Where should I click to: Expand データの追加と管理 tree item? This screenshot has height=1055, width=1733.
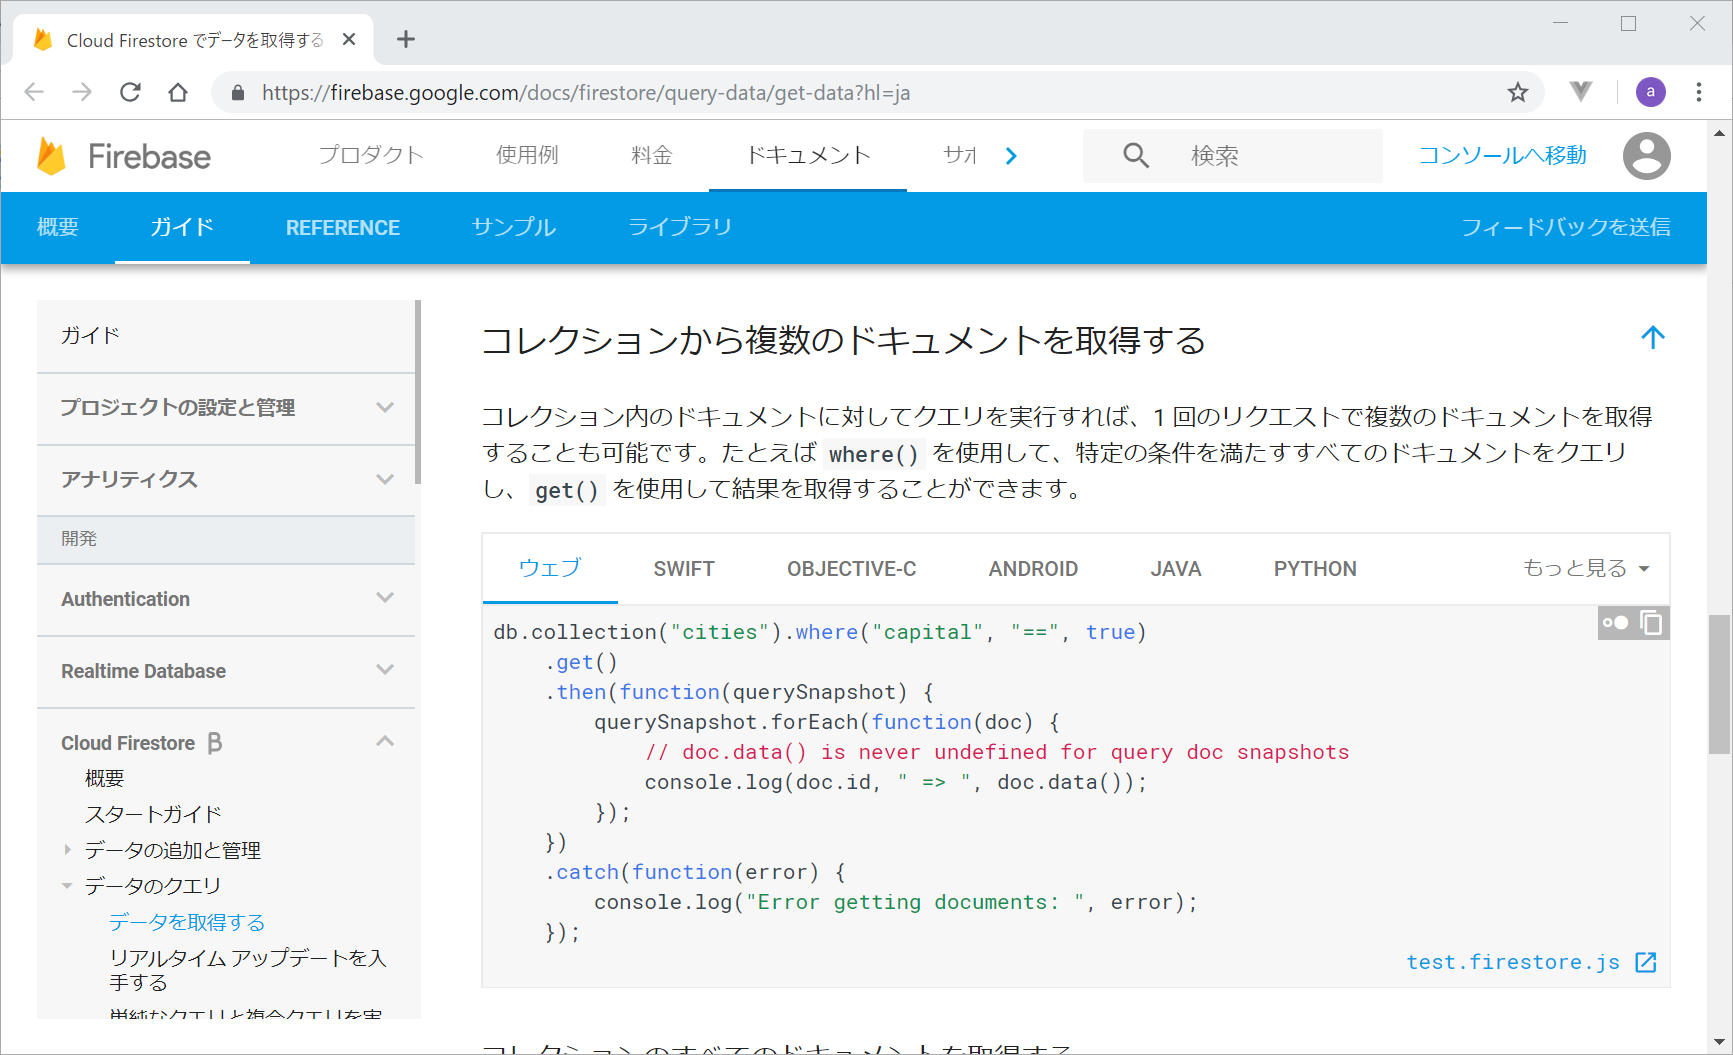67,850
